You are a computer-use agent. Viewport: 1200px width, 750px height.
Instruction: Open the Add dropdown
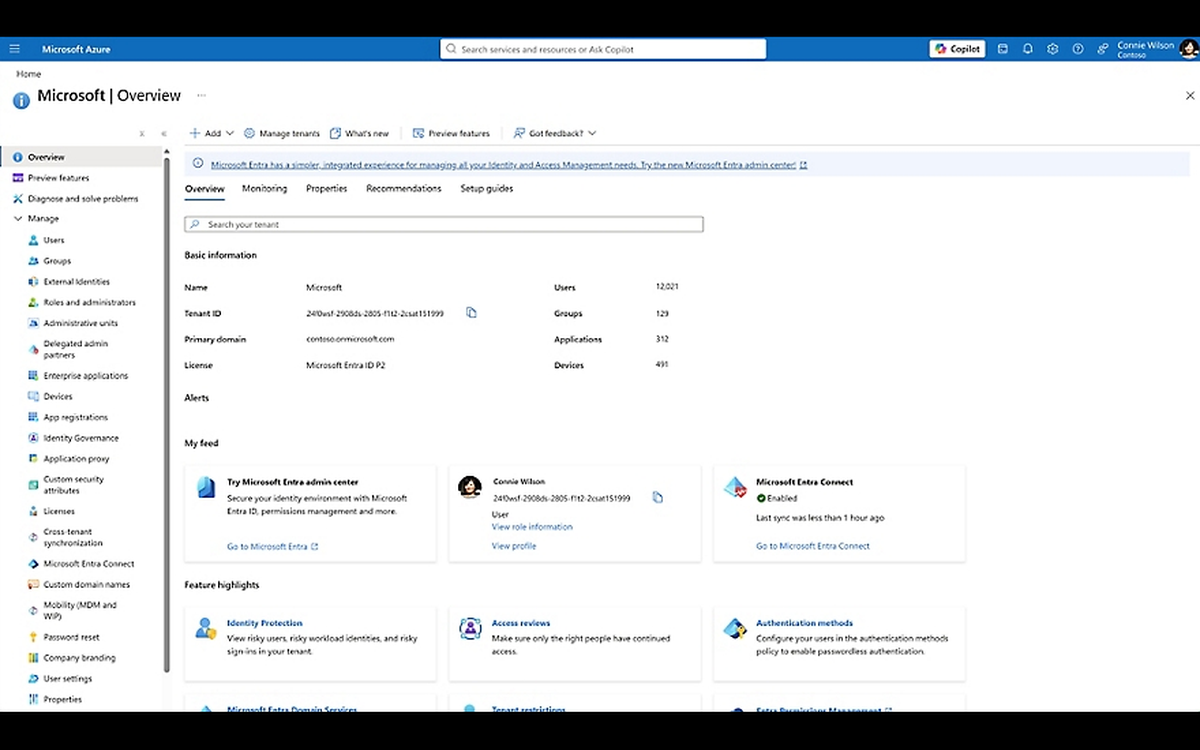pos(211,133)
